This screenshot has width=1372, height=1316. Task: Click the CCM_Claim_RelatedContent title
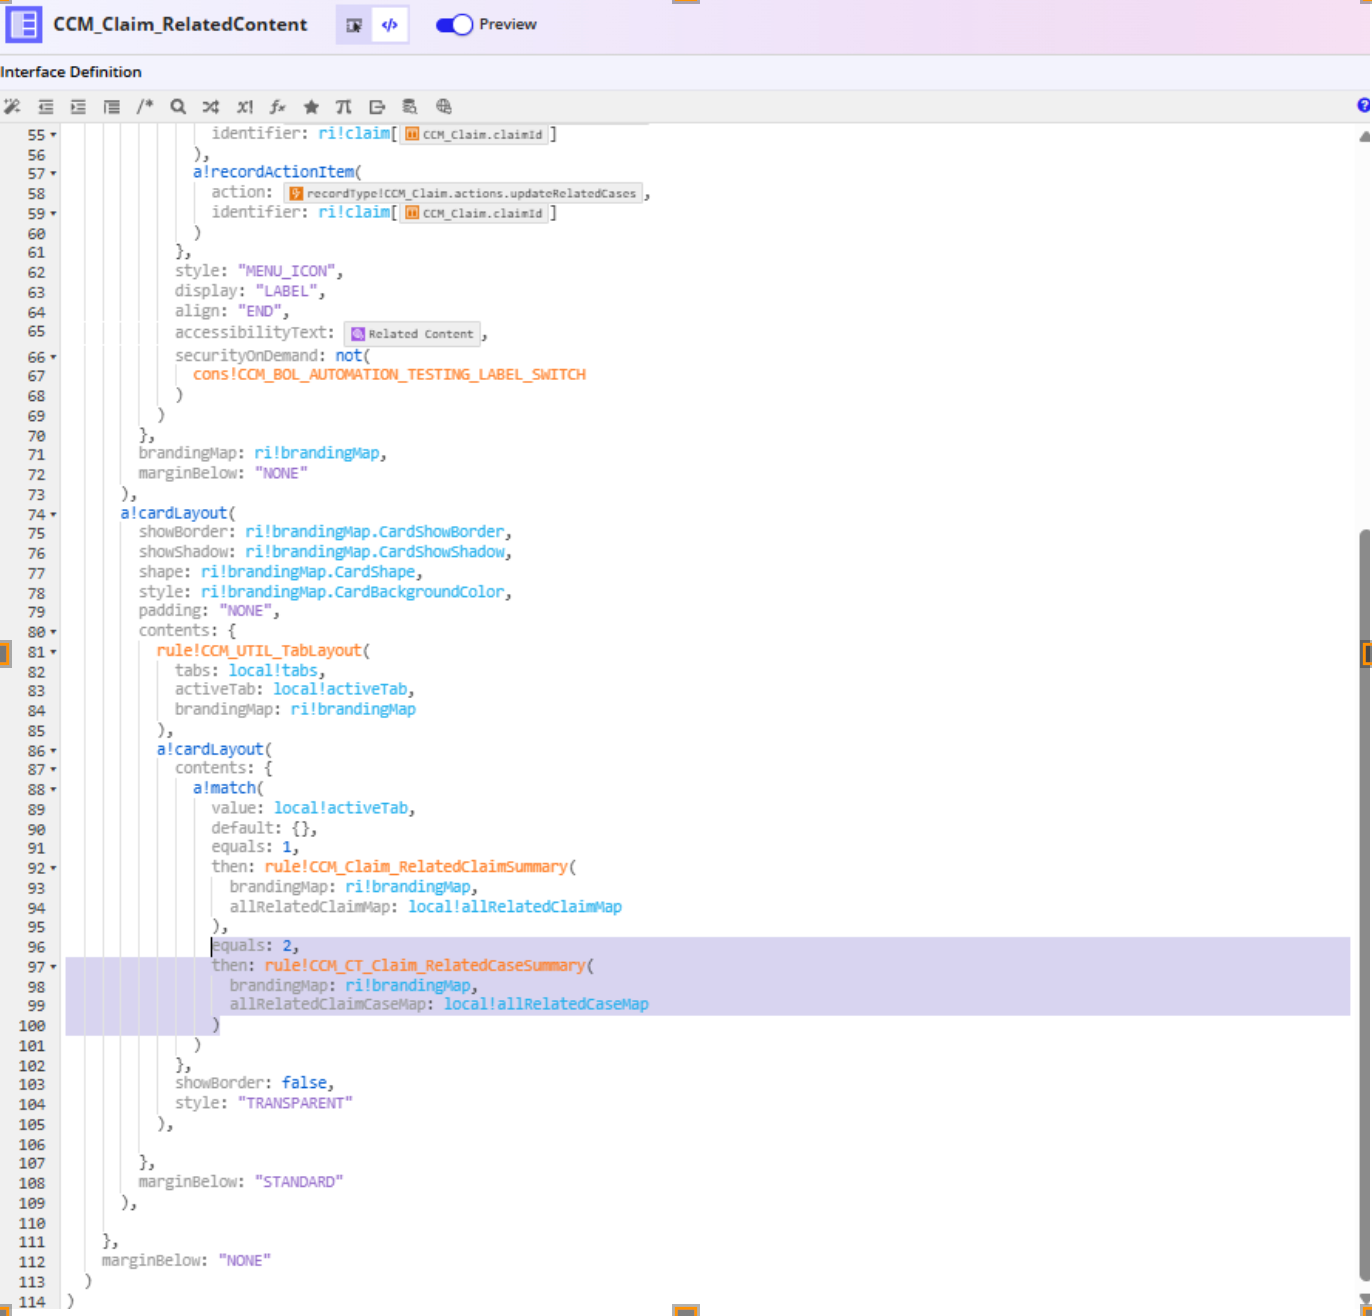[180, 24]
